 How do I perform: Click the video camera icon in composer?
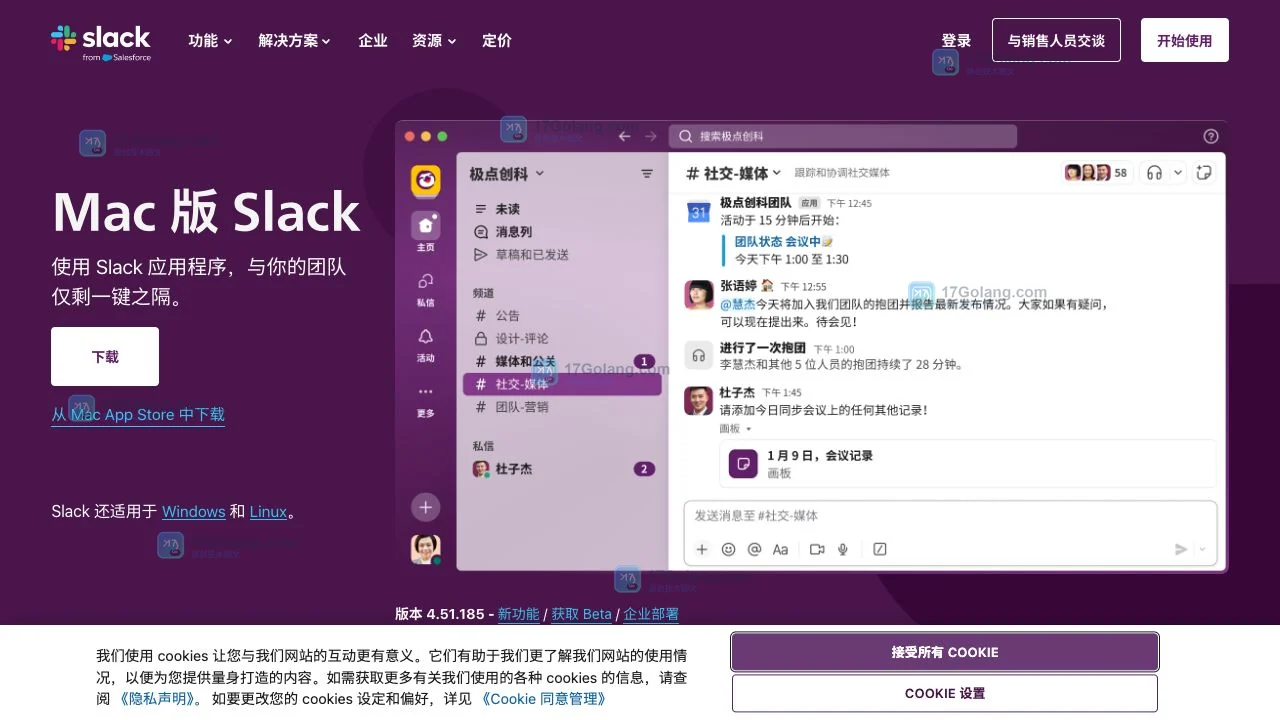[817, 549]
